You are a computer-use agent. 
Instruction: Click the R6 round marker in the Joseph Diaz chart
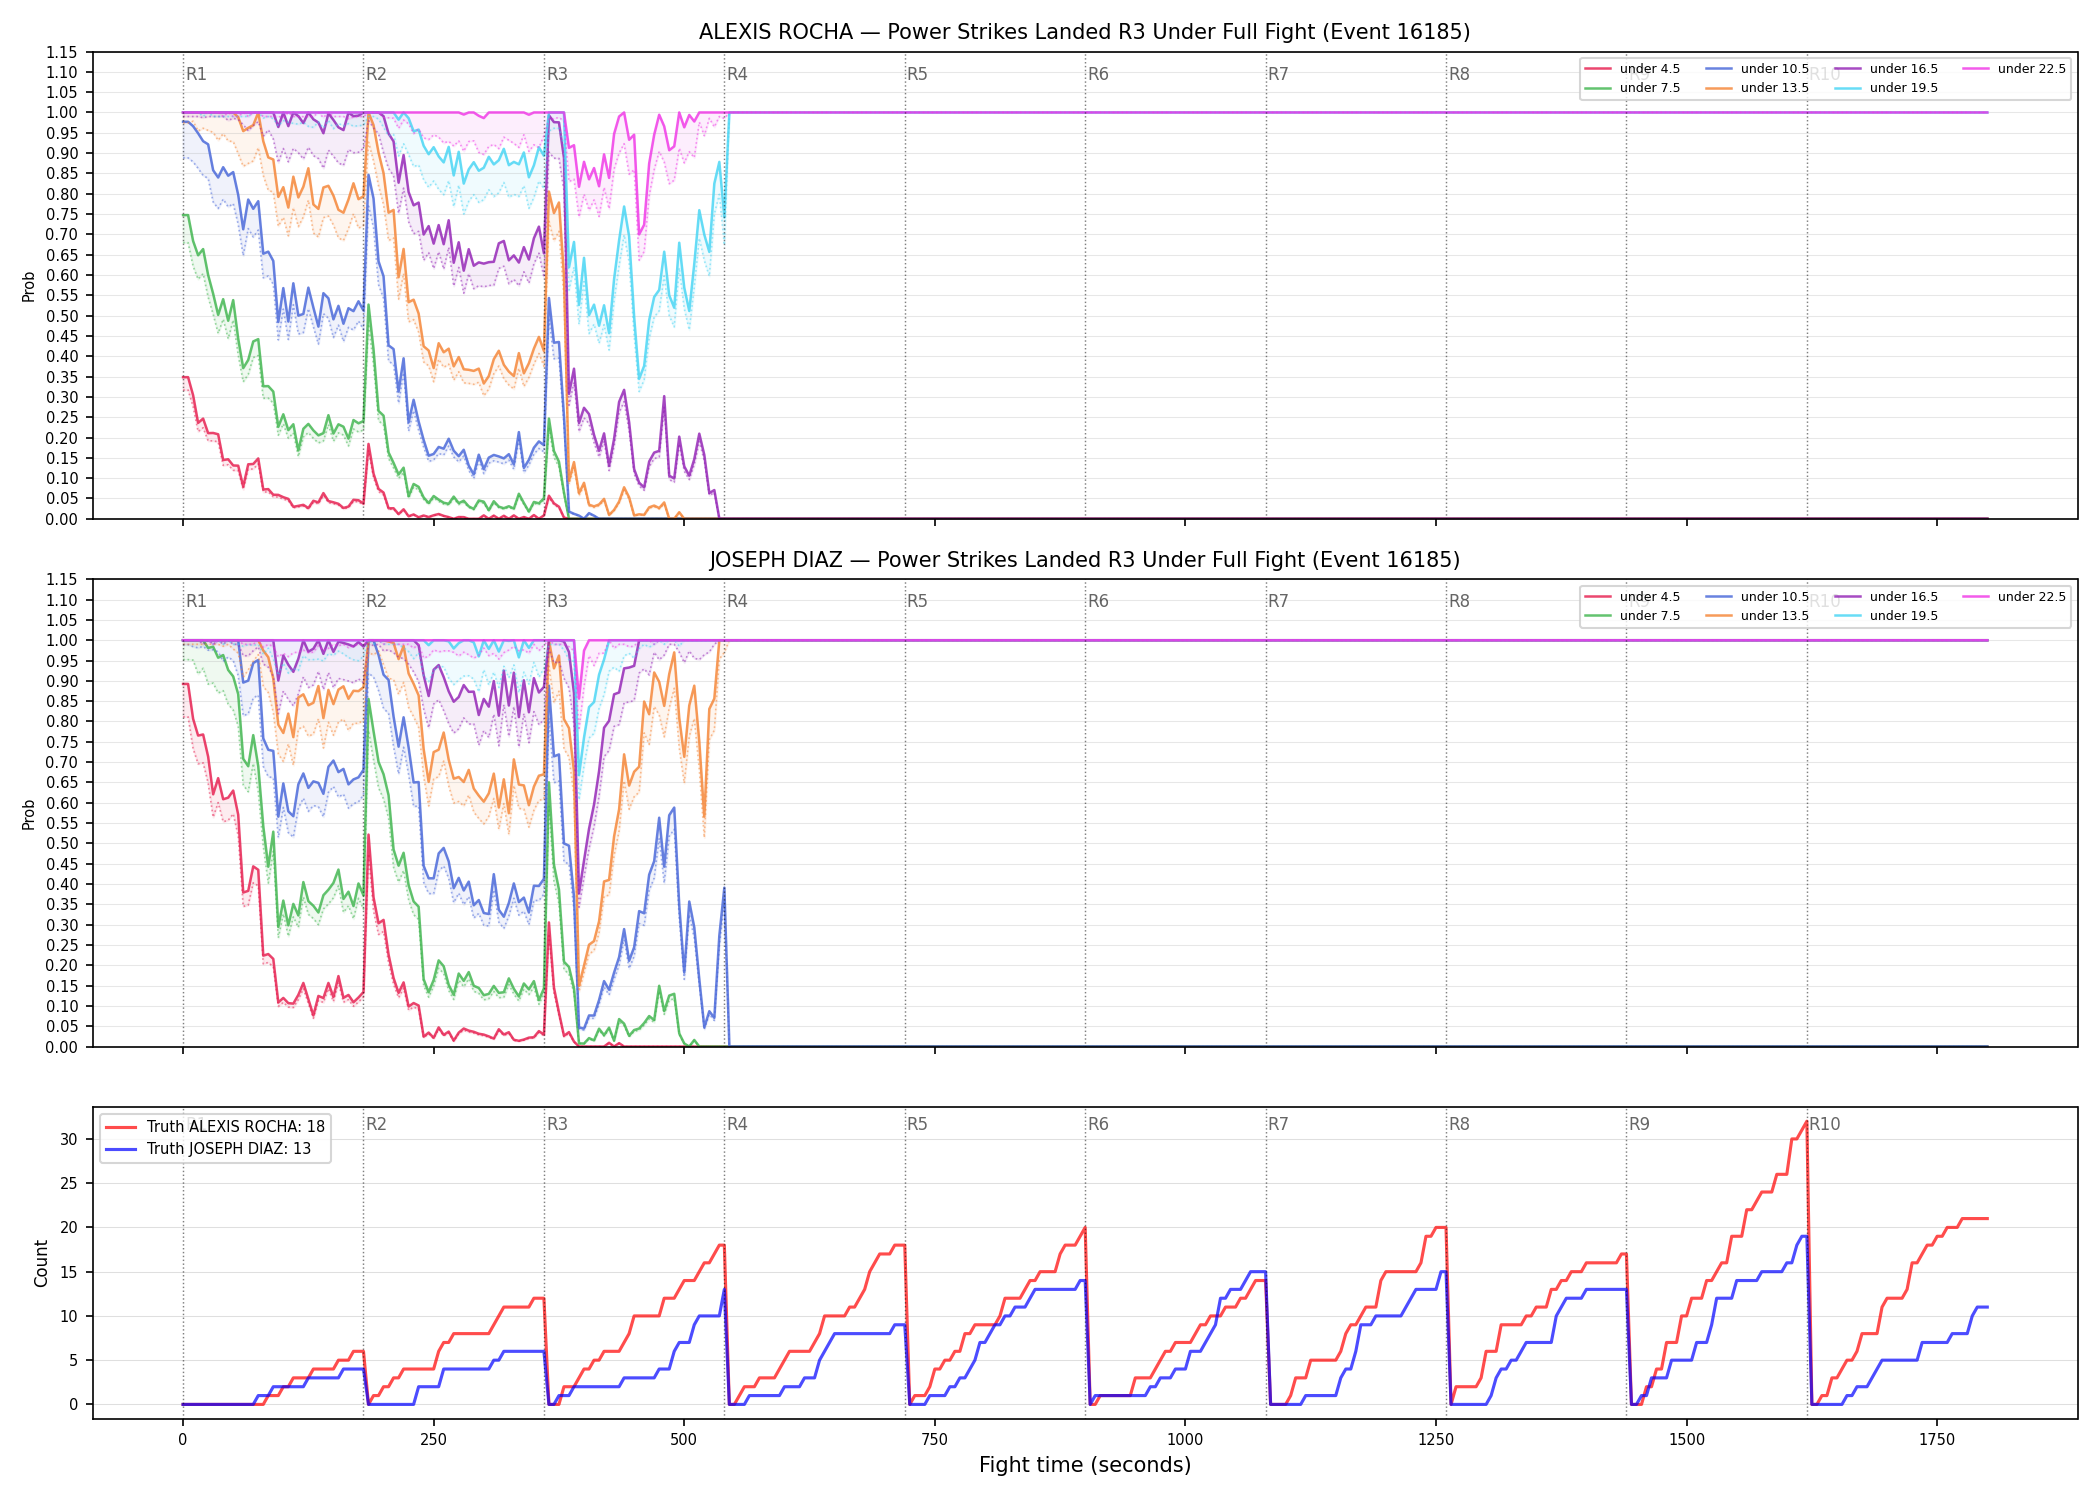coord(1098,601)
